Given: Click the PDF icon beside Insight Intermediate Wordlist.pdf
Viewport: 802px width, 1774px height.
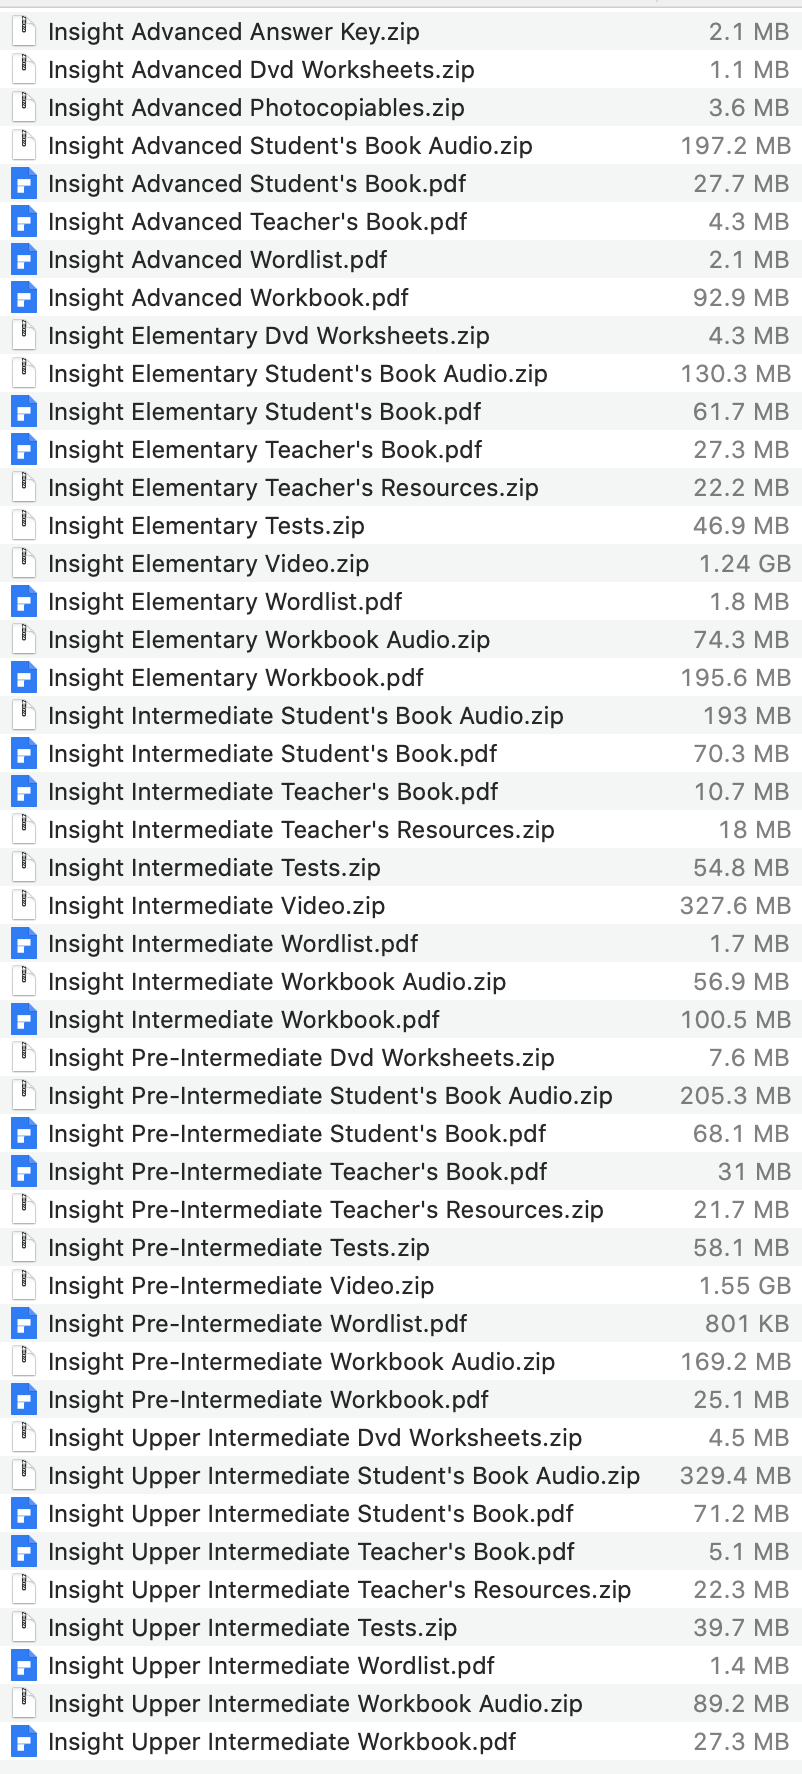Looking at the screenshot, I should (x=23, y=944).
